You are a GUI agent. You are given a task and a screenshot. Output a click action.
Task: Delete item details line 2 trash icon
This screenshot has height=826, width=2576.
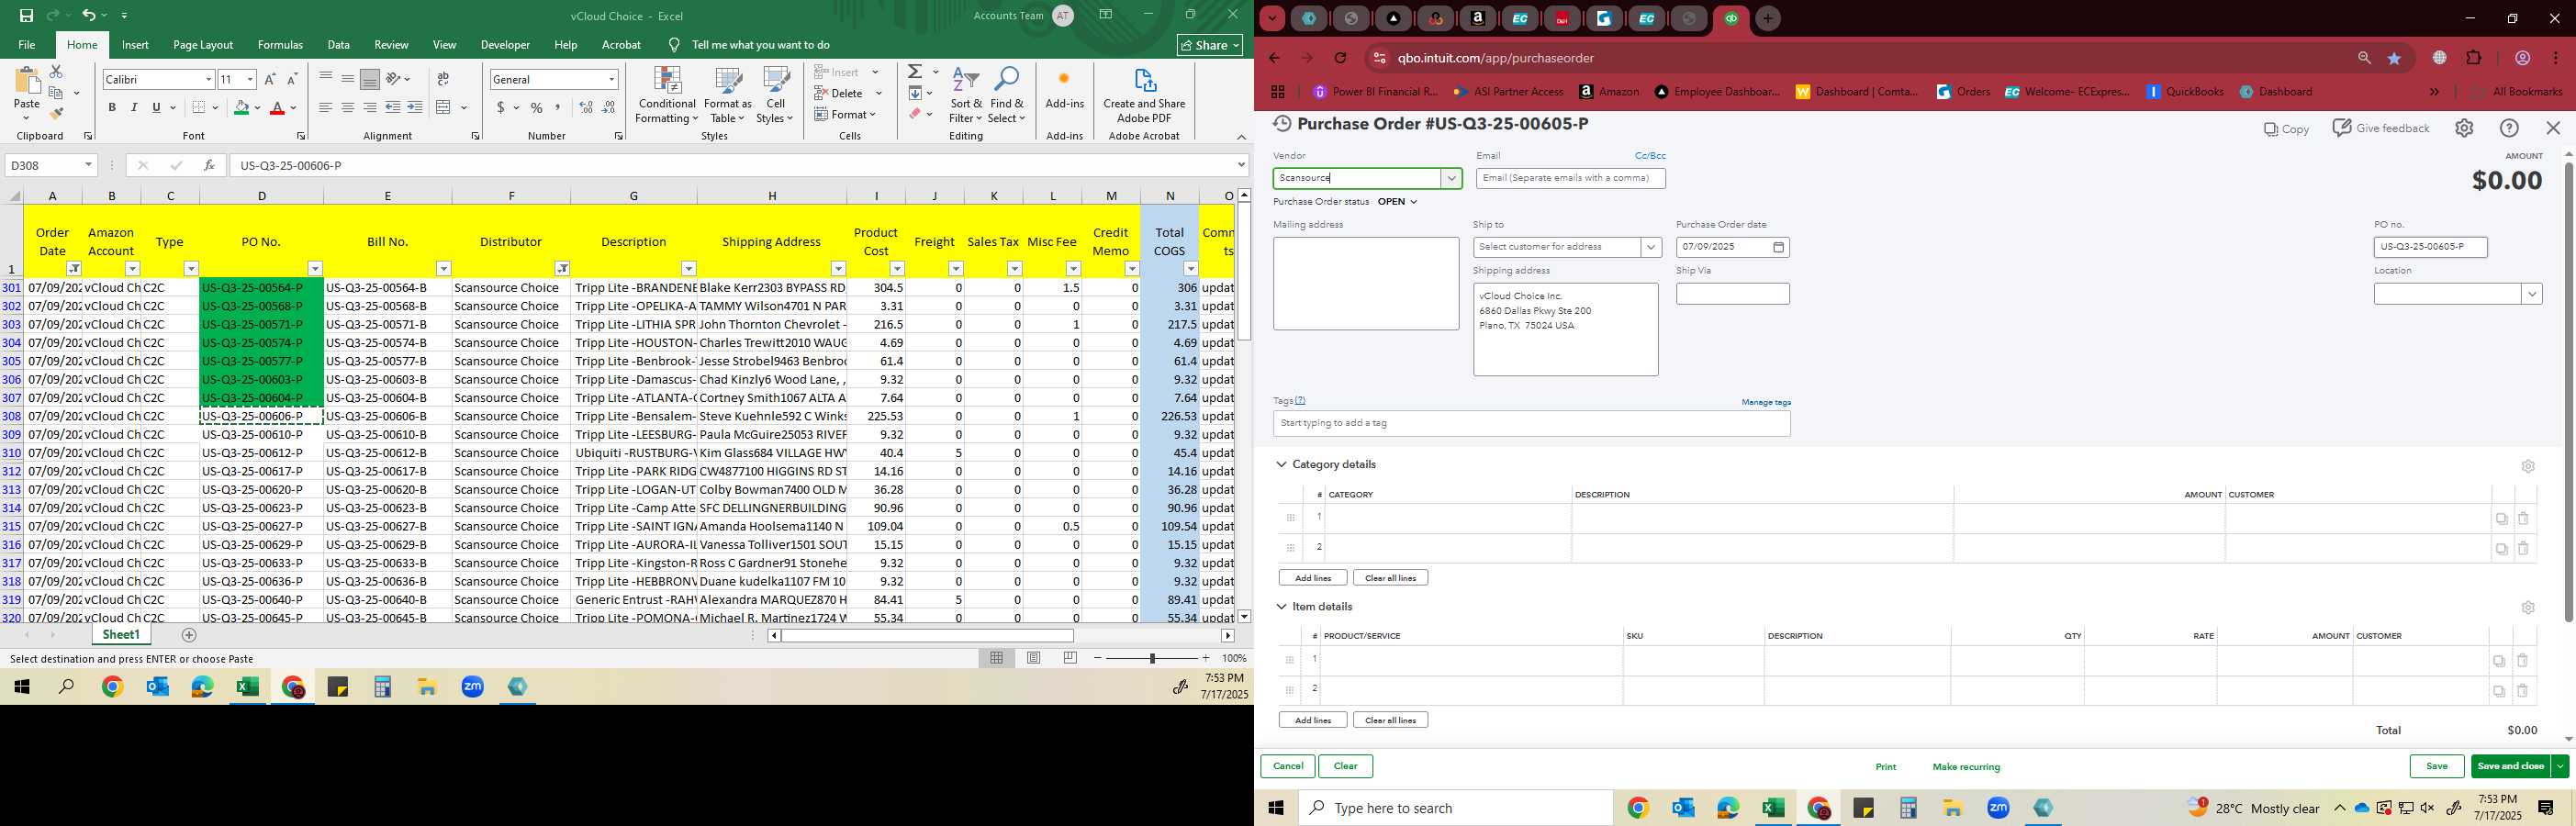pyautogui.click(x=2522, y=690)
